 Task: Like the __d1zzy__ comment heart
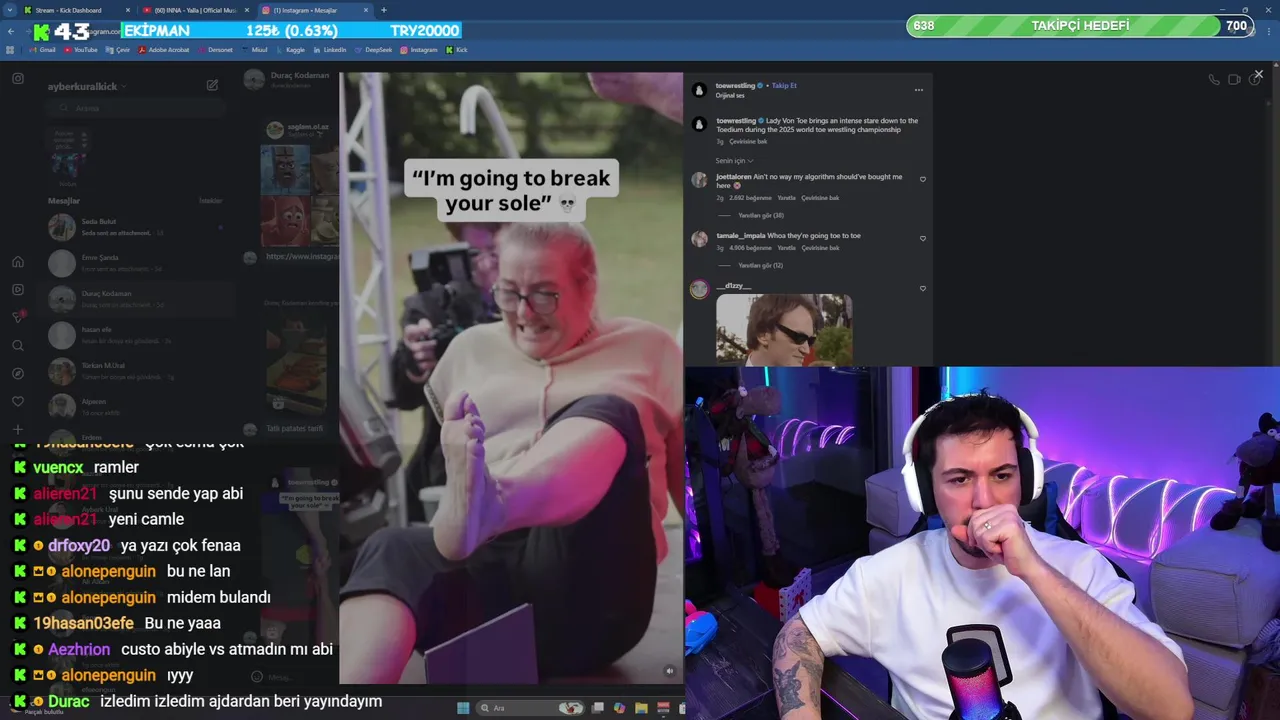click(x=922, y=289)
